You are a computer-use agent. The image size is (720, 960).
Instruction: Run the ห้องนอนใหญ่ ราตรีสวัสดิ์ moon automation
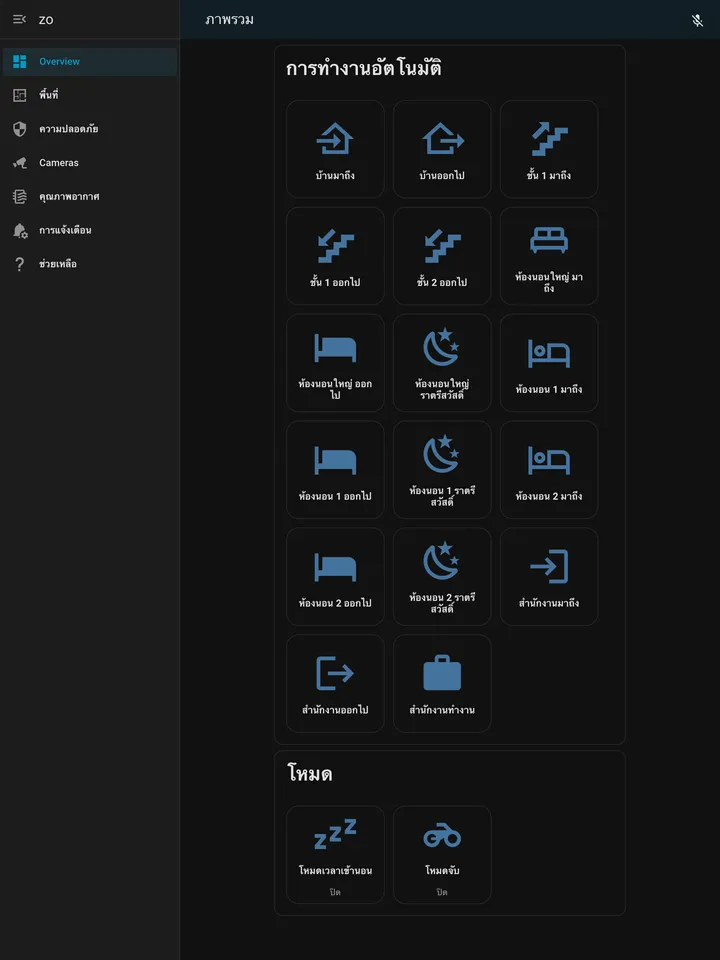[x=442, y=362]
